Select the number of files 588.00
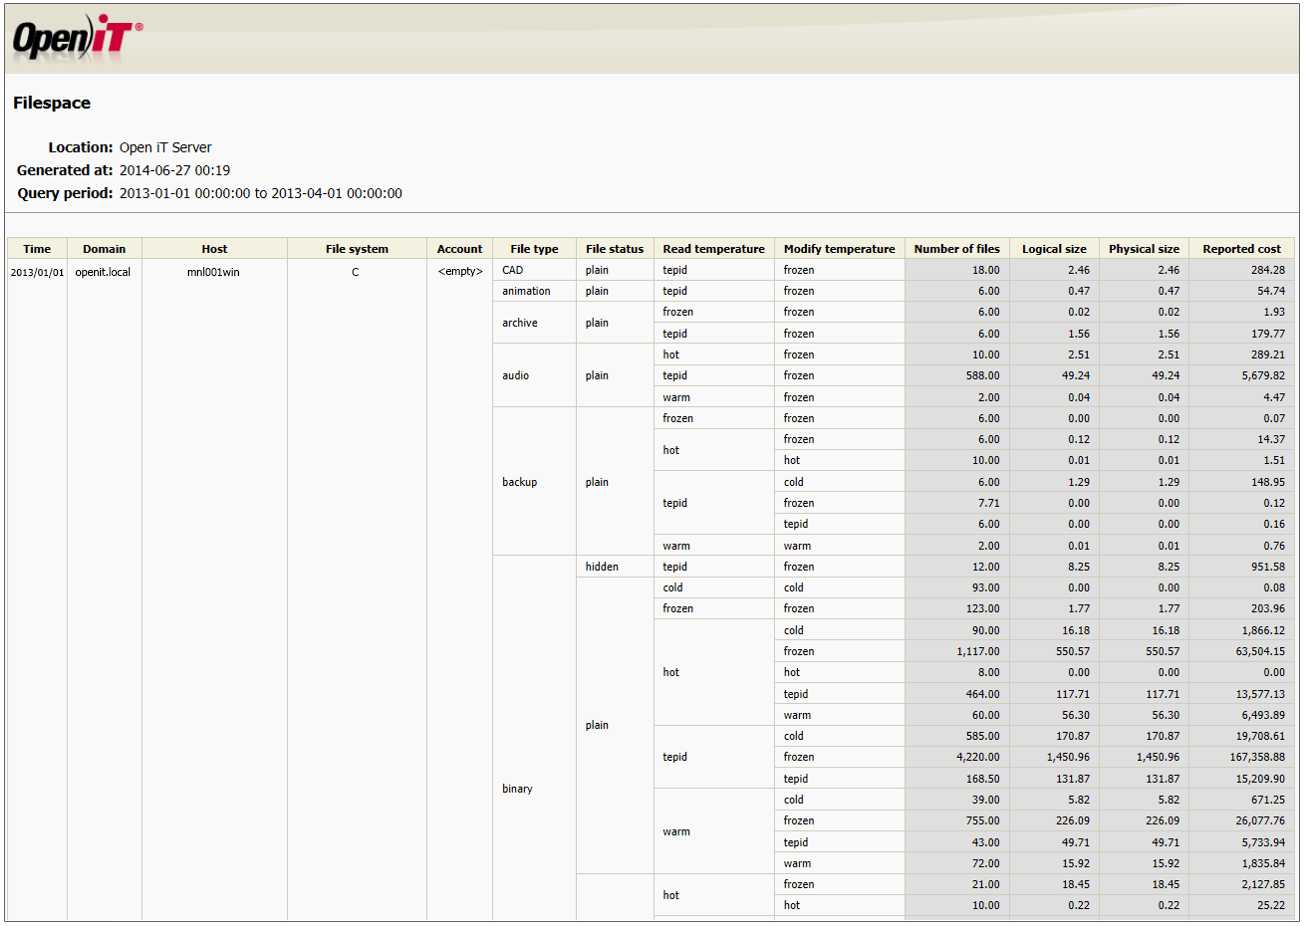This screenshot has width=1304, height=926. 983,376
